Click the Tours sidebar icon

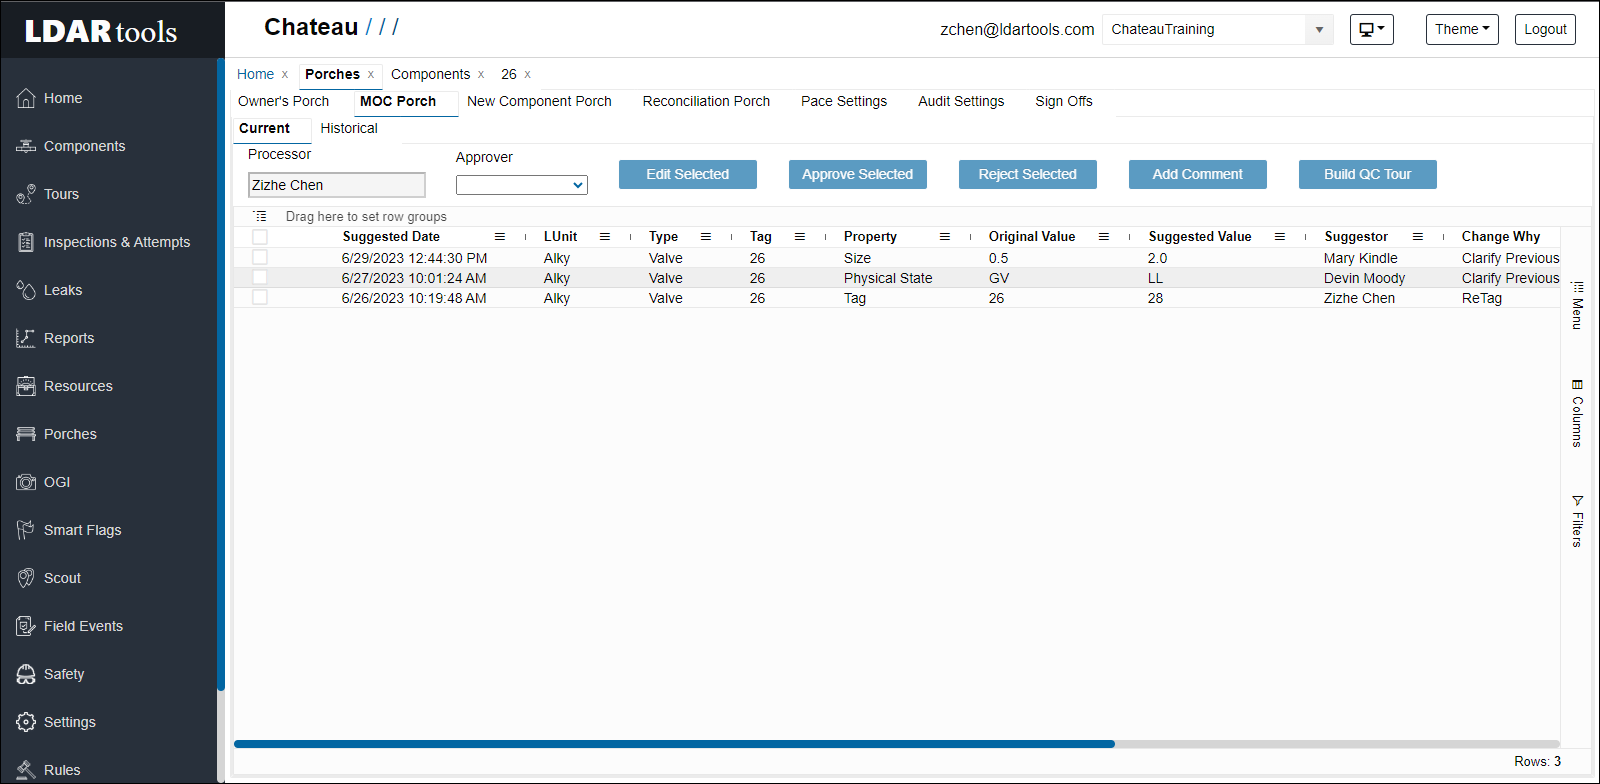point(26,194)
